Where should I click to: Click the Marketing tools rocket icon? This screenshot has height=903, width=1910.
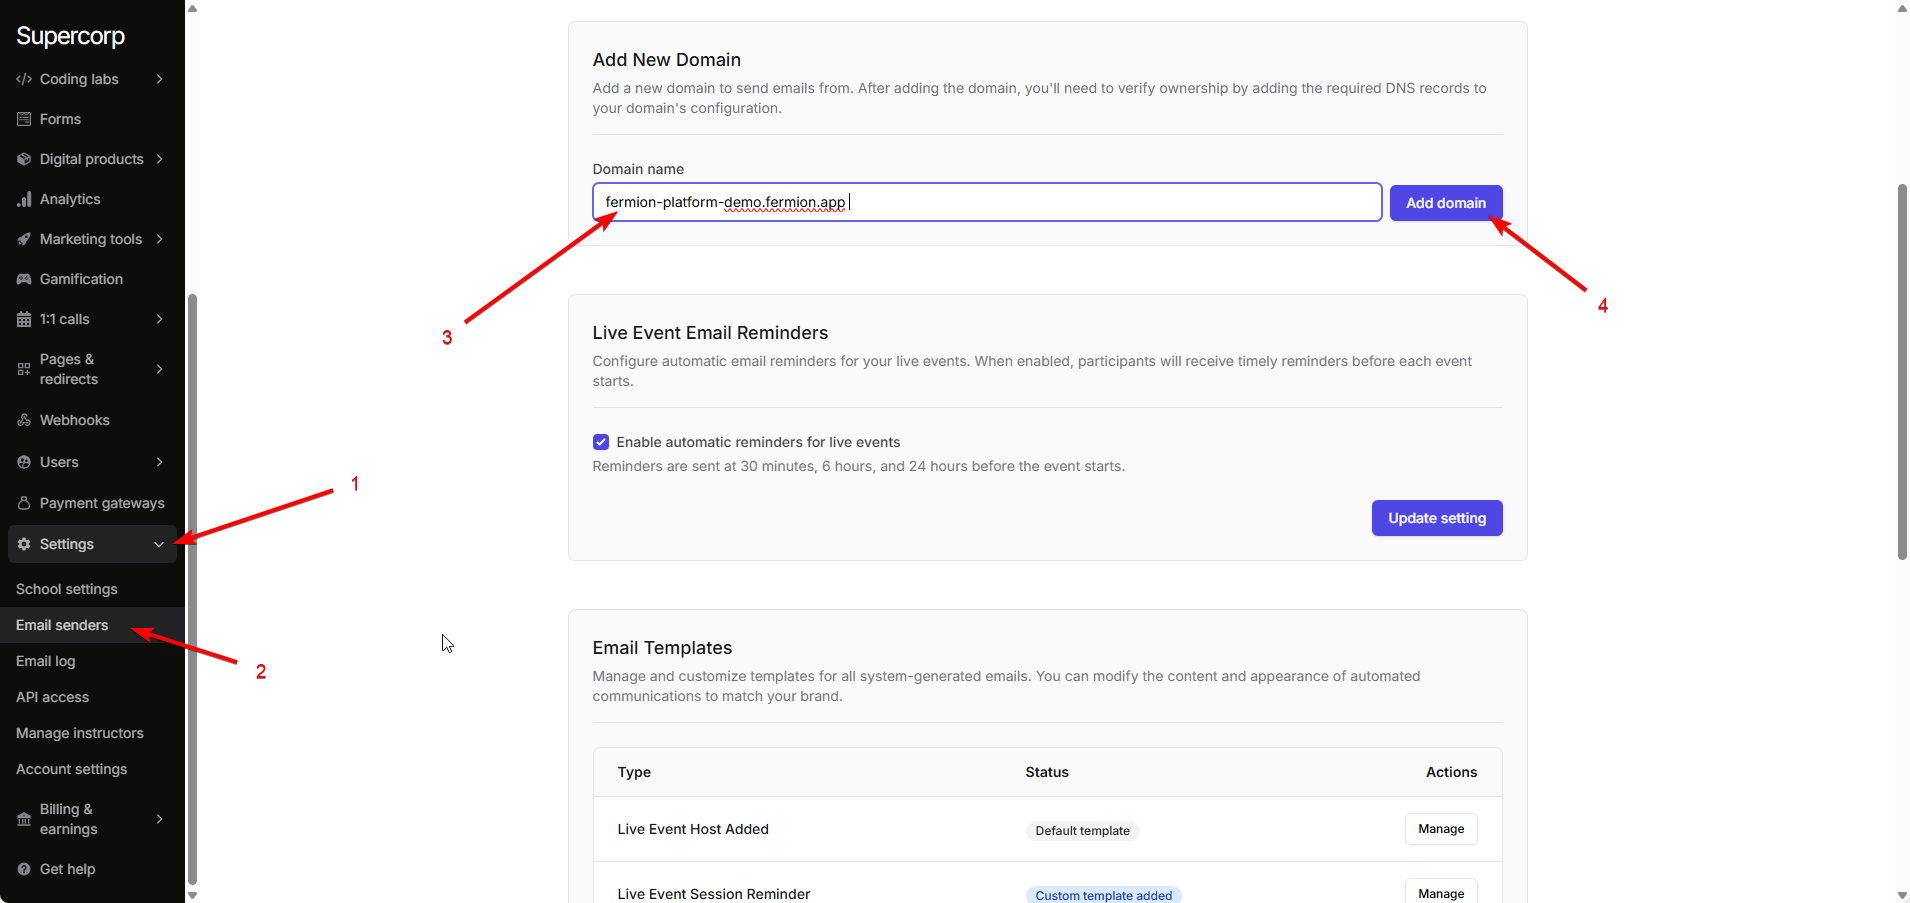click(24, 239)
